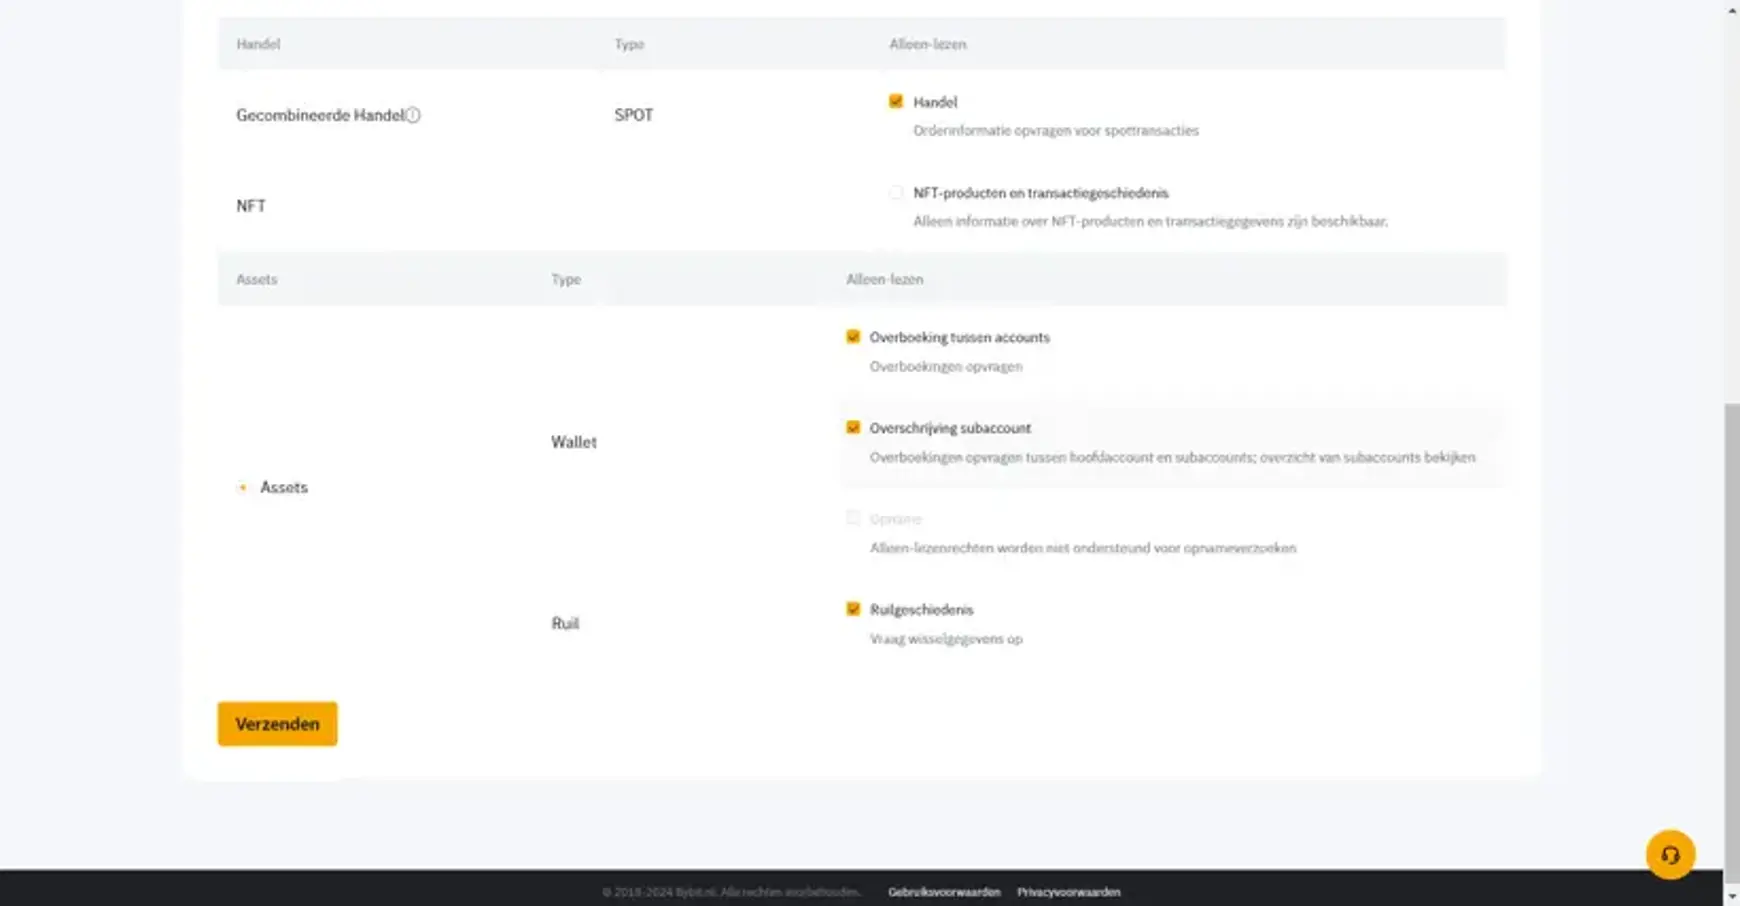
Task: Click the NFT row label
Action: point(250,205)
